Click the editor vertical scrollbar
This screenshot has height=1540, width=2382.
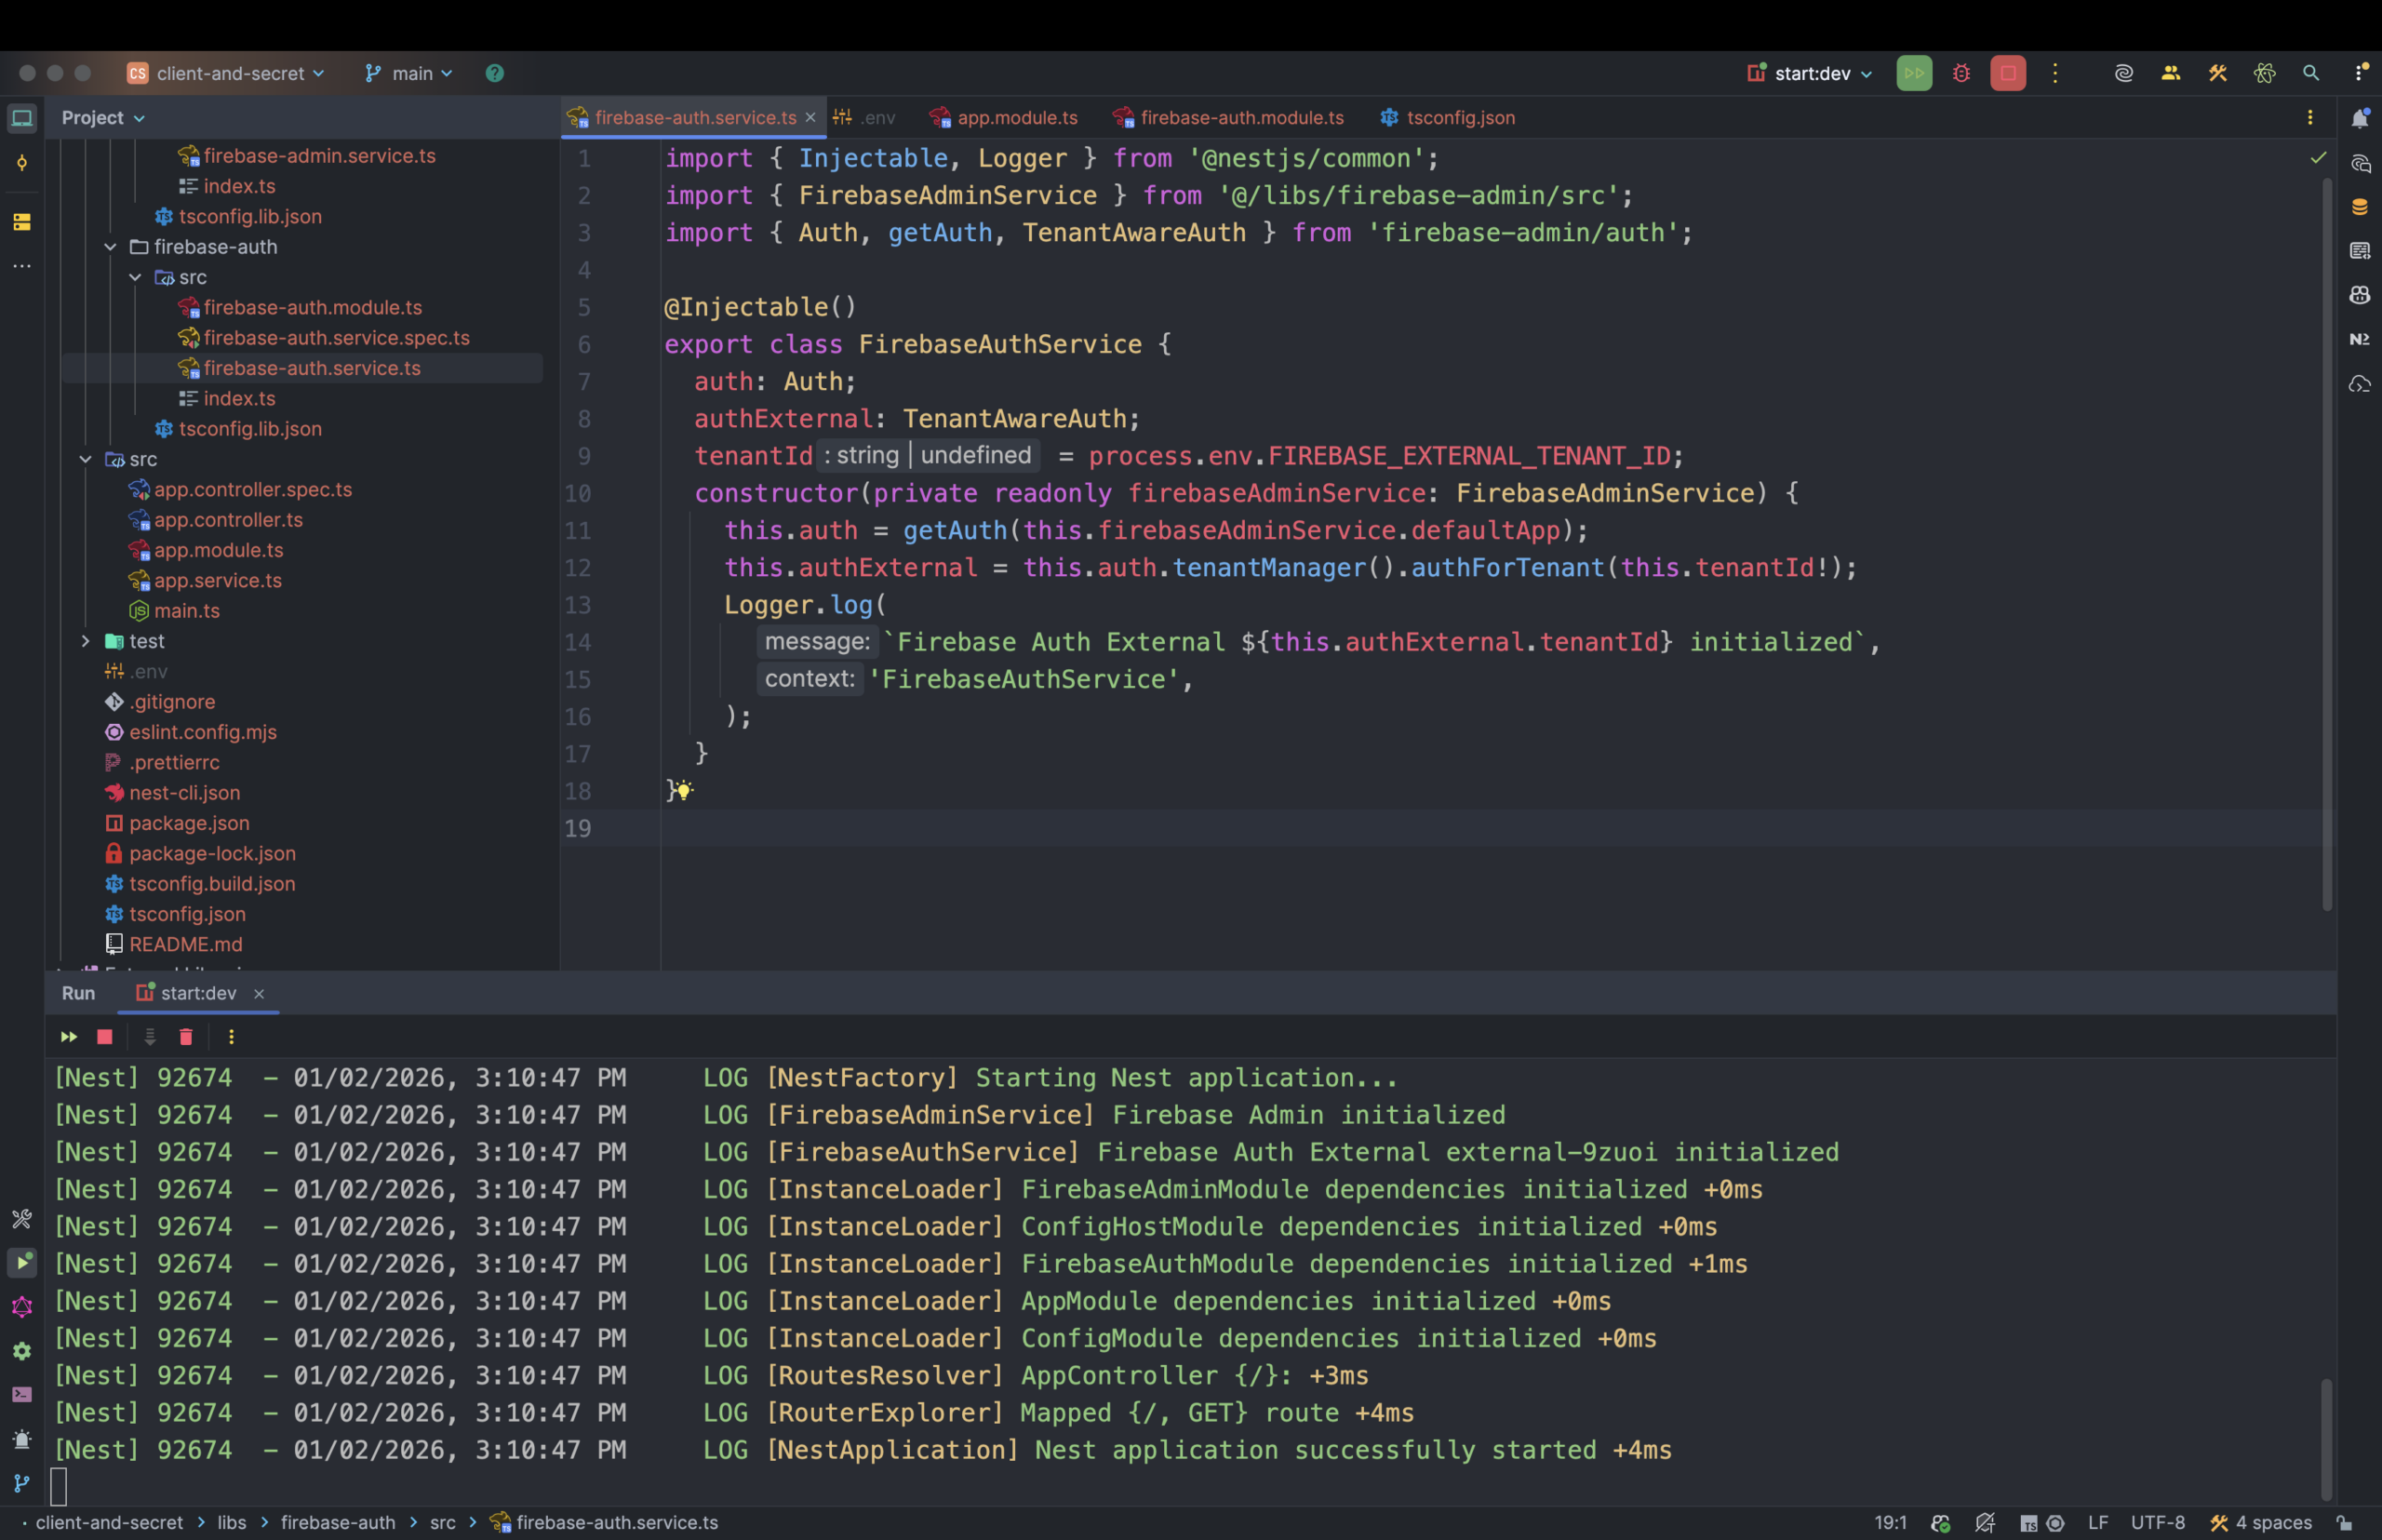(2326, 540)
